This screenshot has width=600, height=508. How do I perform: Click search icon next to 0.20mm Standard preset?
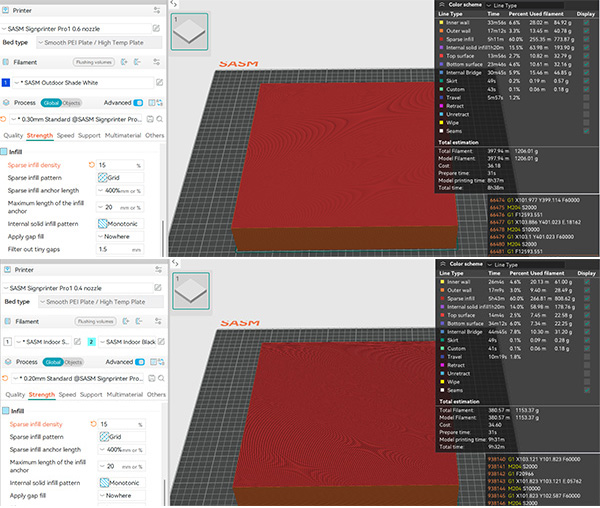point(161,378)
